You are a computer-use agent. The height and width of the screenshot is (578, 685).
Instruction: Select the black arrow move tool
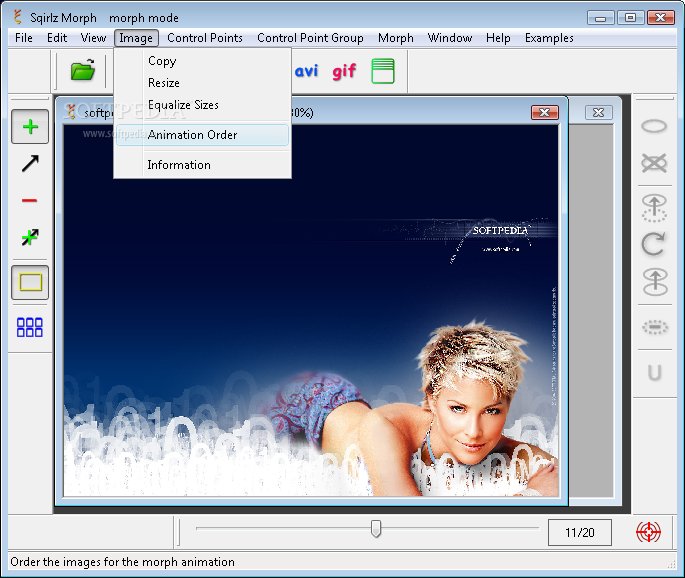[30, 163]
